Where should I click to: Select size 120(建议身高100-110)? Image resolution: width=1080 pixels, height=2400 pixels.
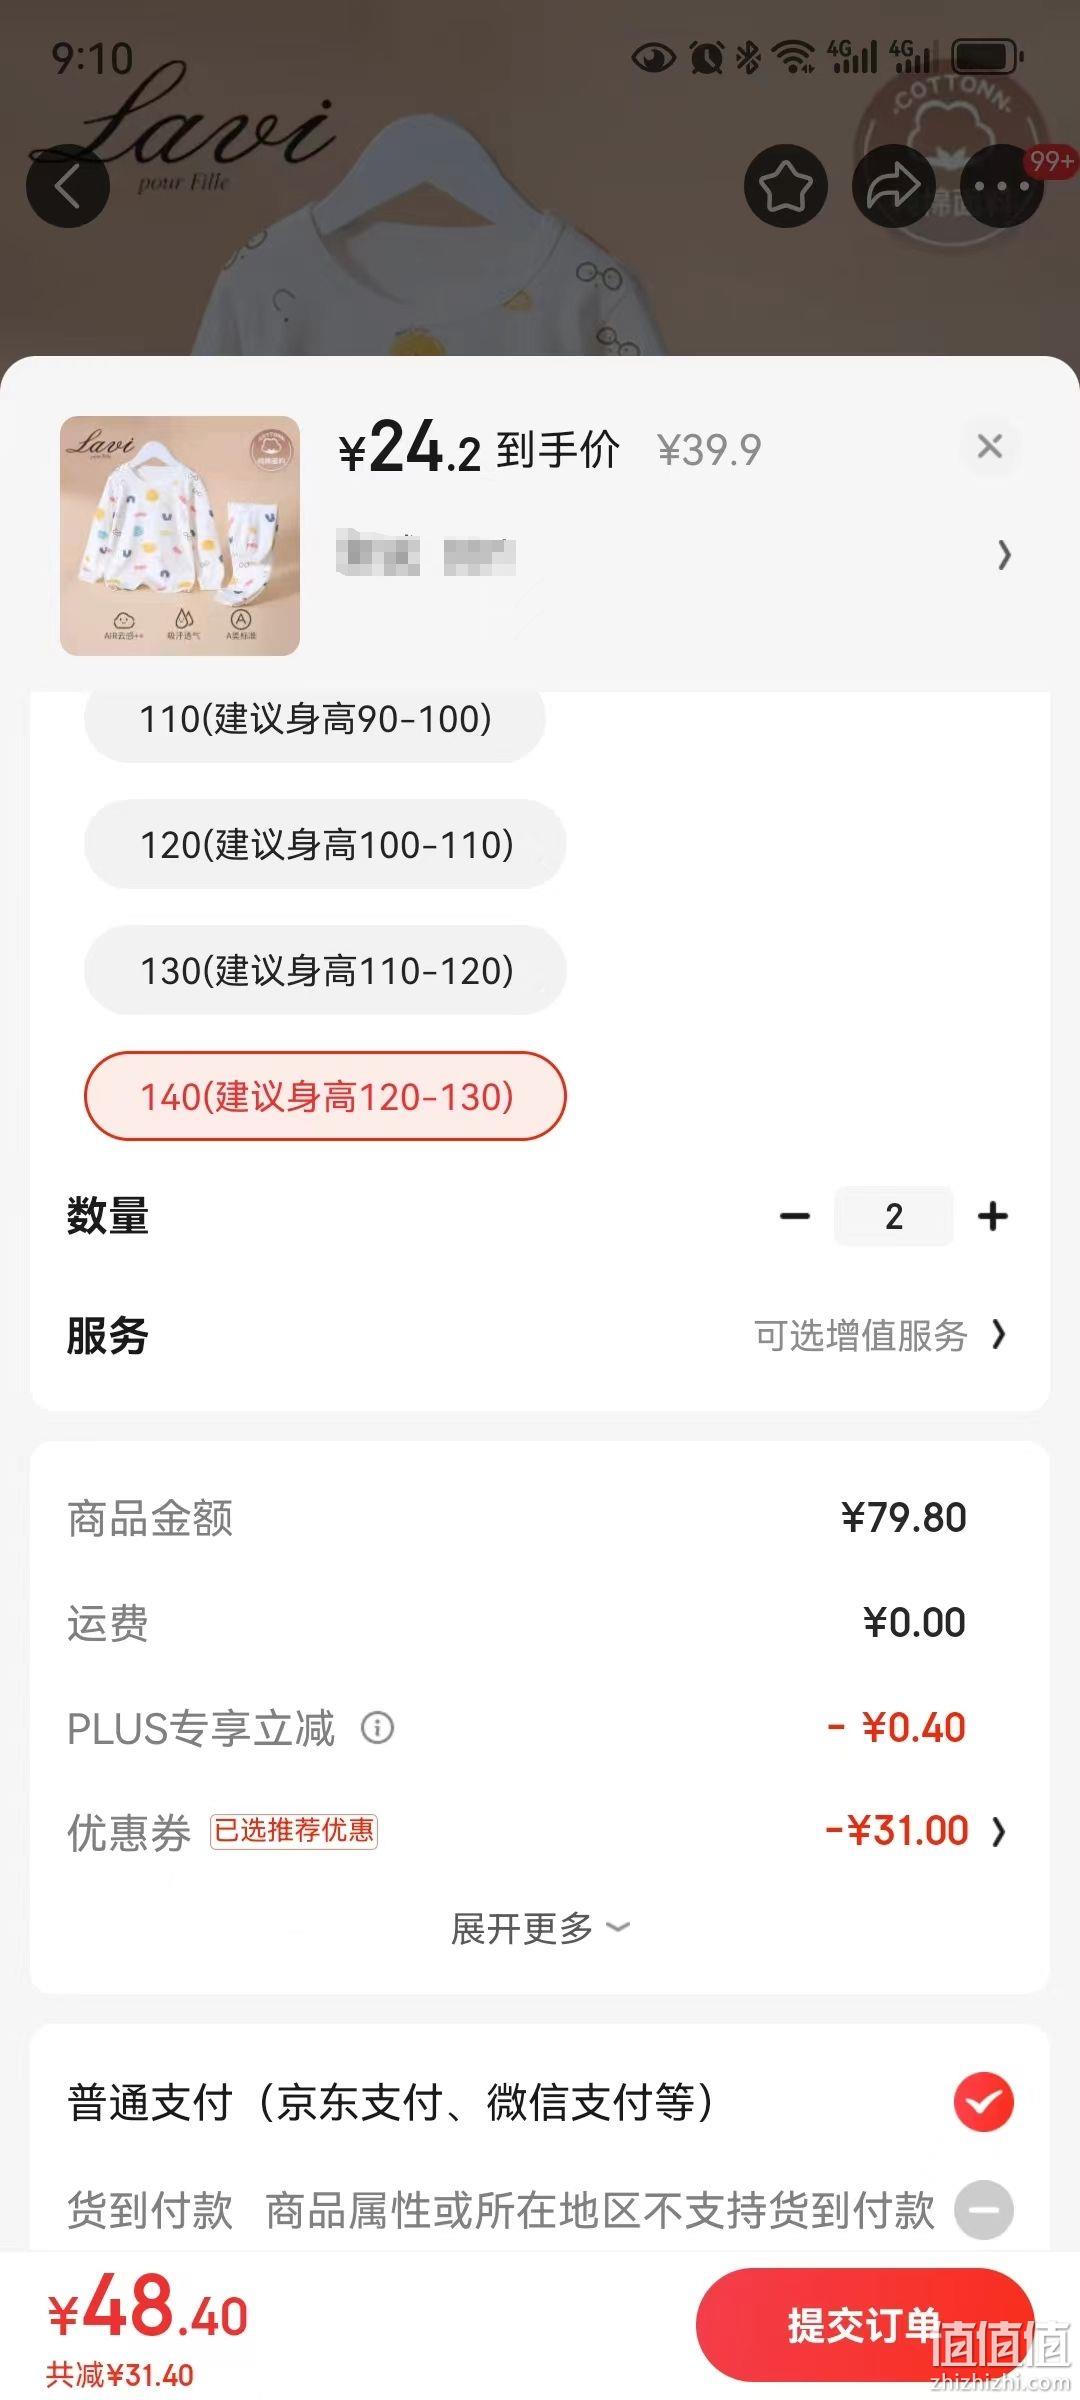(325, 844)
